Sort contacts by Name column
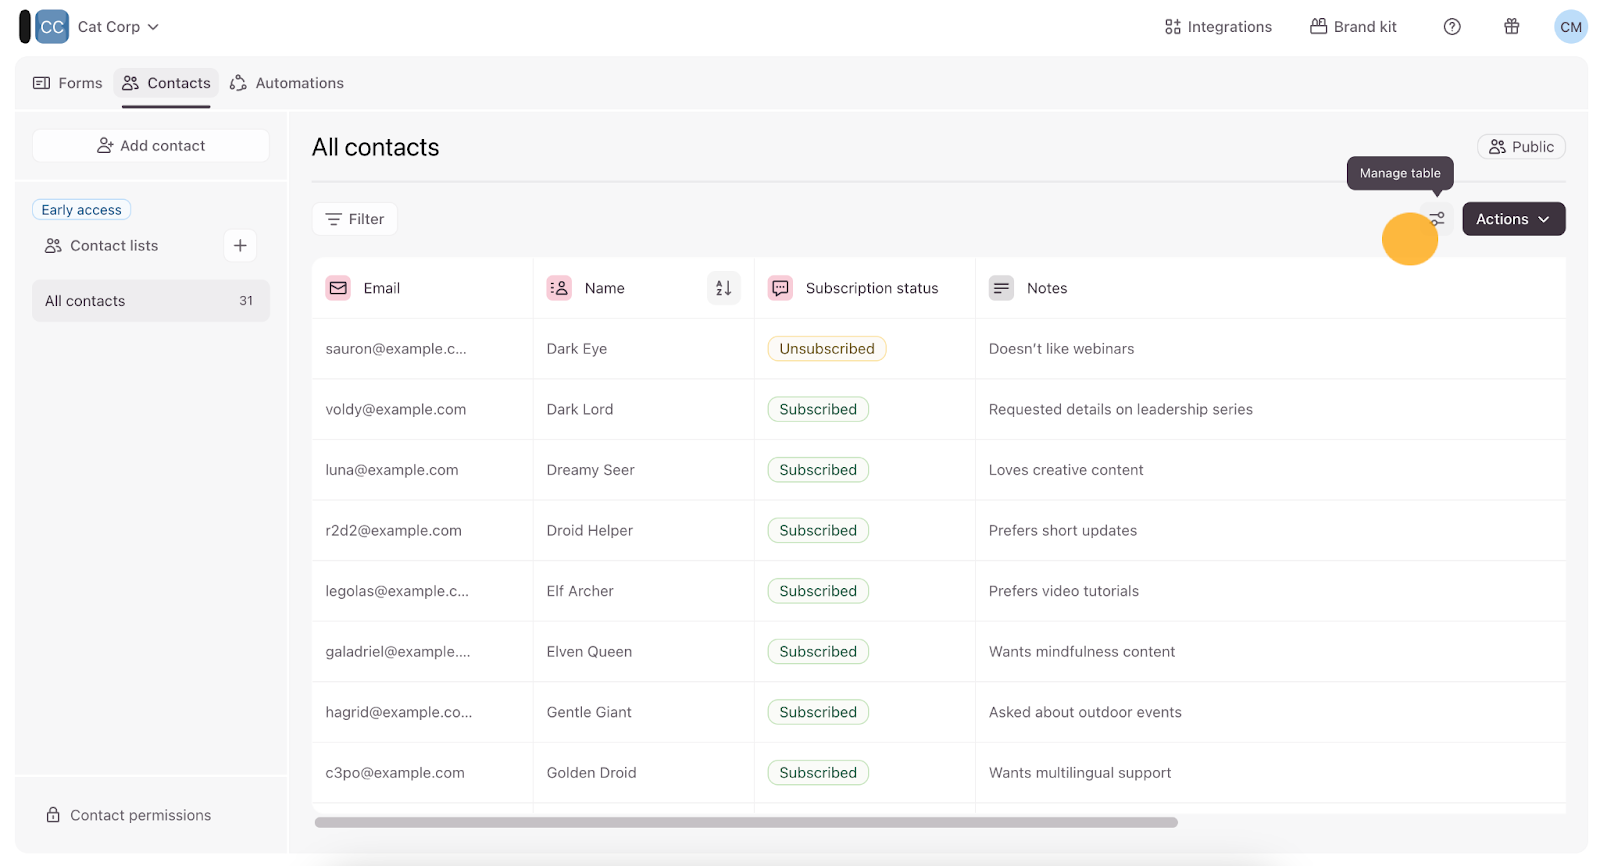This screenshot has width=1600, height=866. pos(723,288)
